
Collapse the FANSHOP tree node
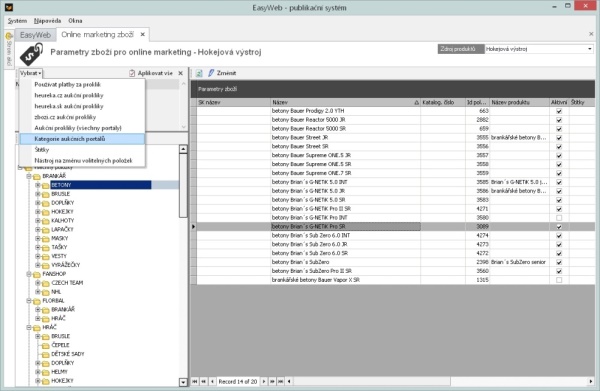[x=29, y=274]
